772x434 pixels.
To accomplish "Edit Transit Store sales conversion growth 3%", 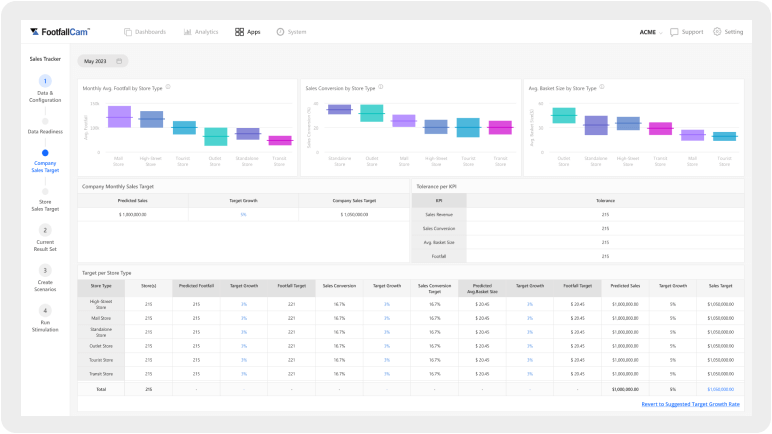I will click(387, 374).
